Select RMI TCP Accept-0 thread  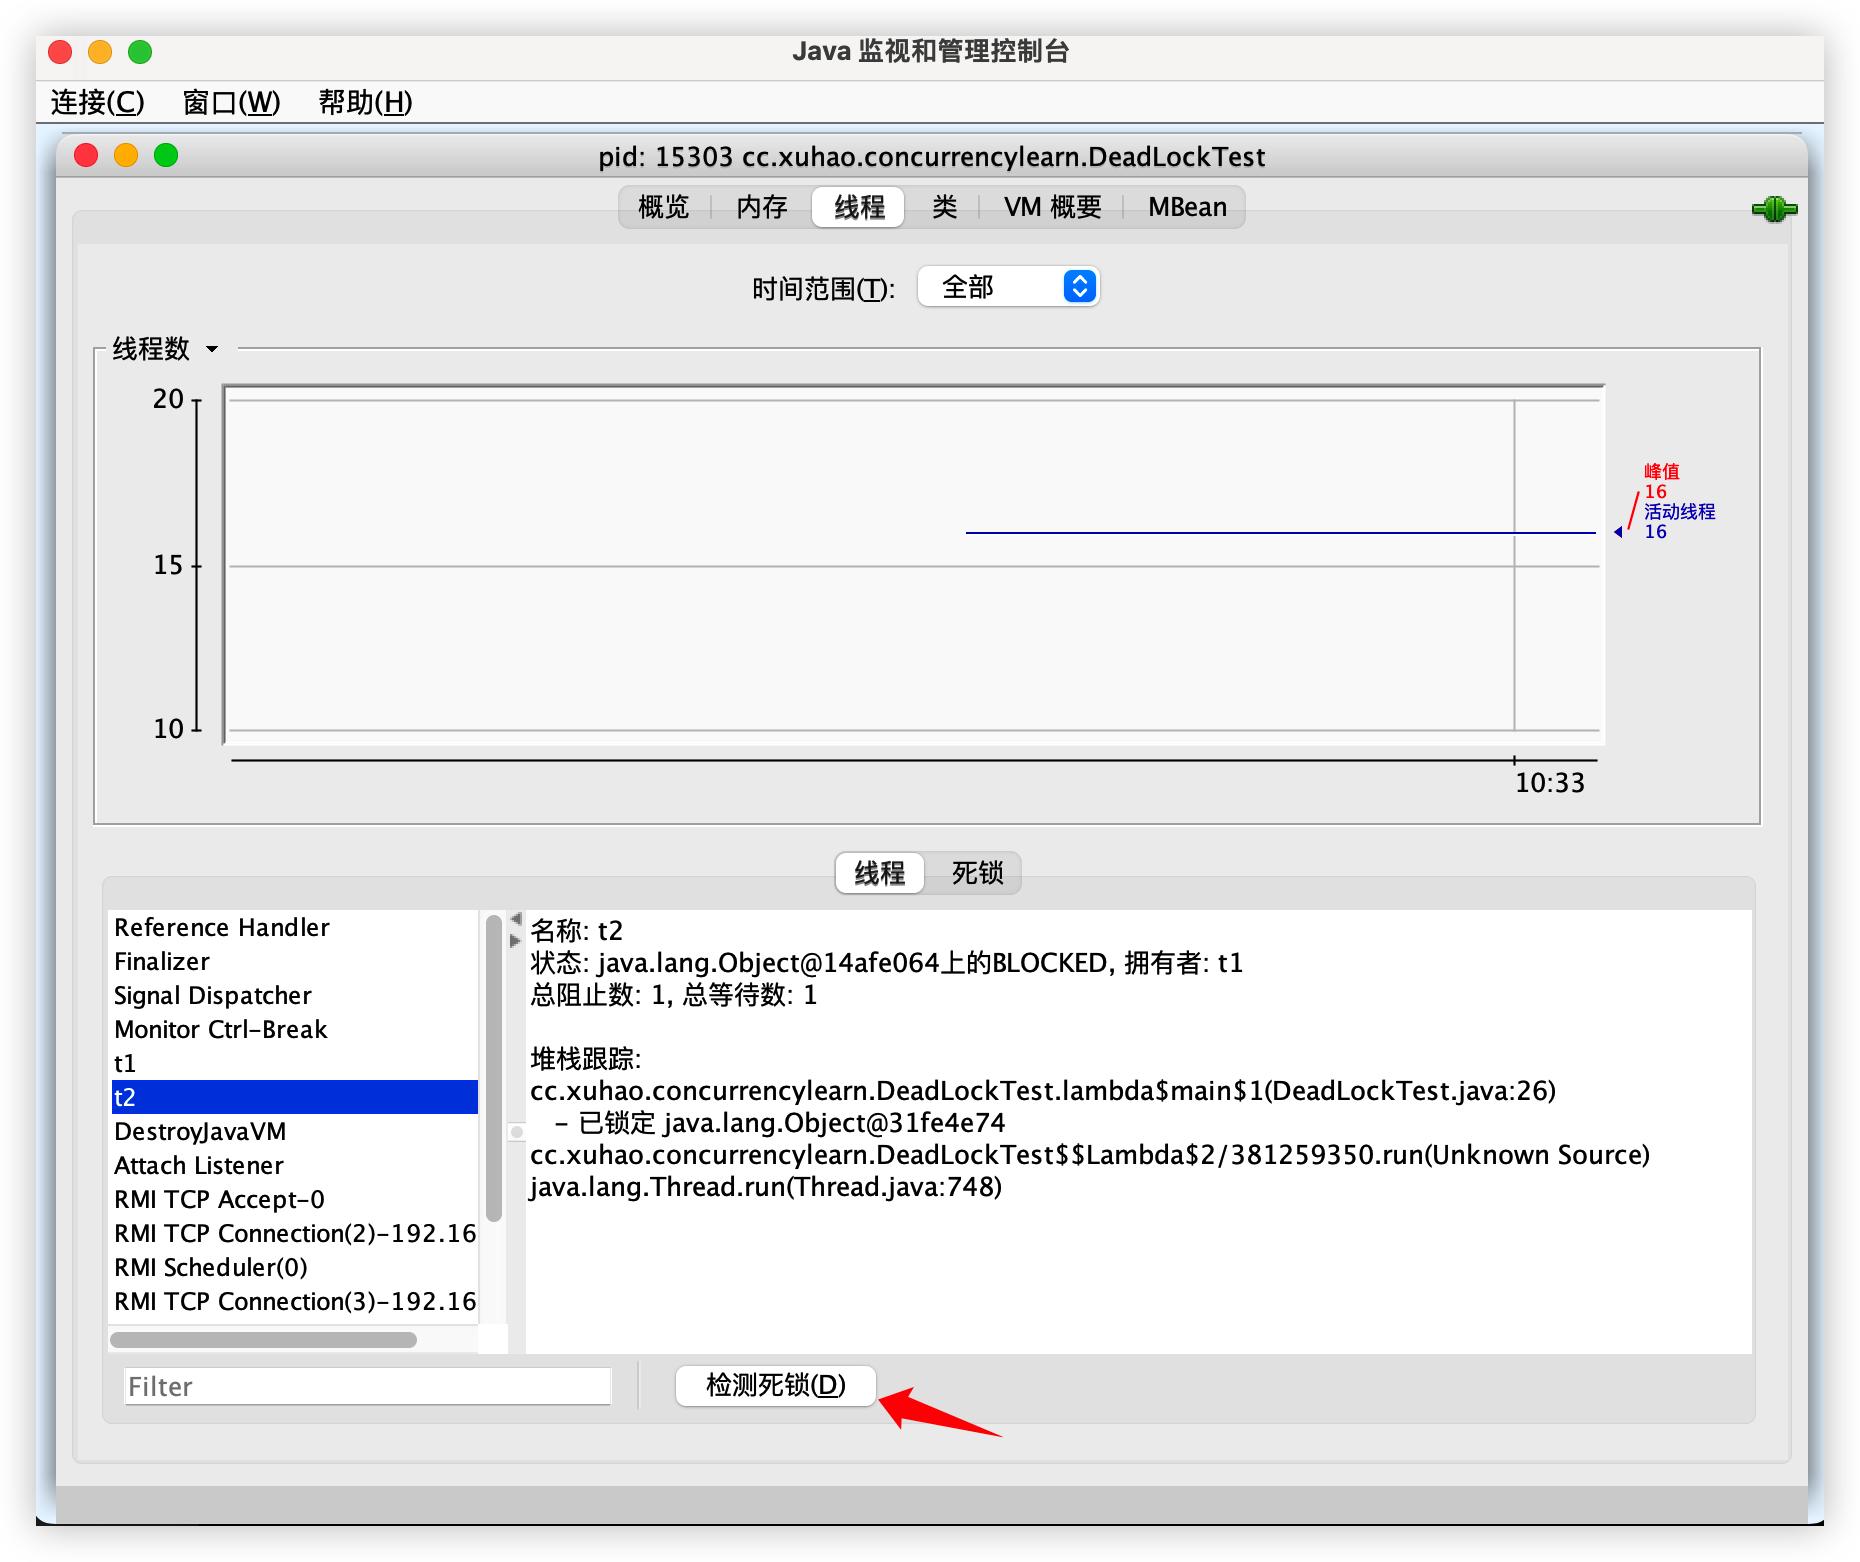[x=294, y=1199]
